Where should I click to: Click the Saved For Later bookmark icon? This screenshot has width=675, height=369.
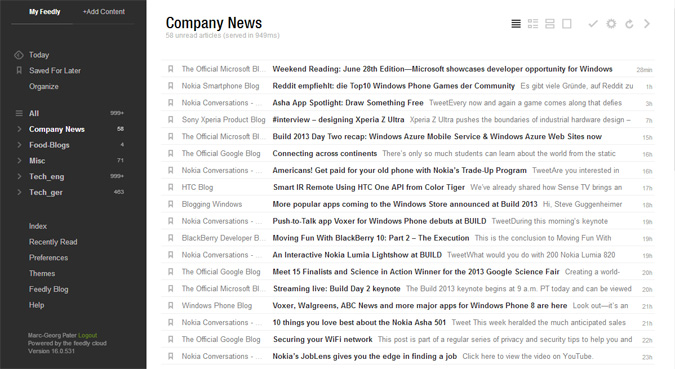pyautogui.click(x=19, y=70)
